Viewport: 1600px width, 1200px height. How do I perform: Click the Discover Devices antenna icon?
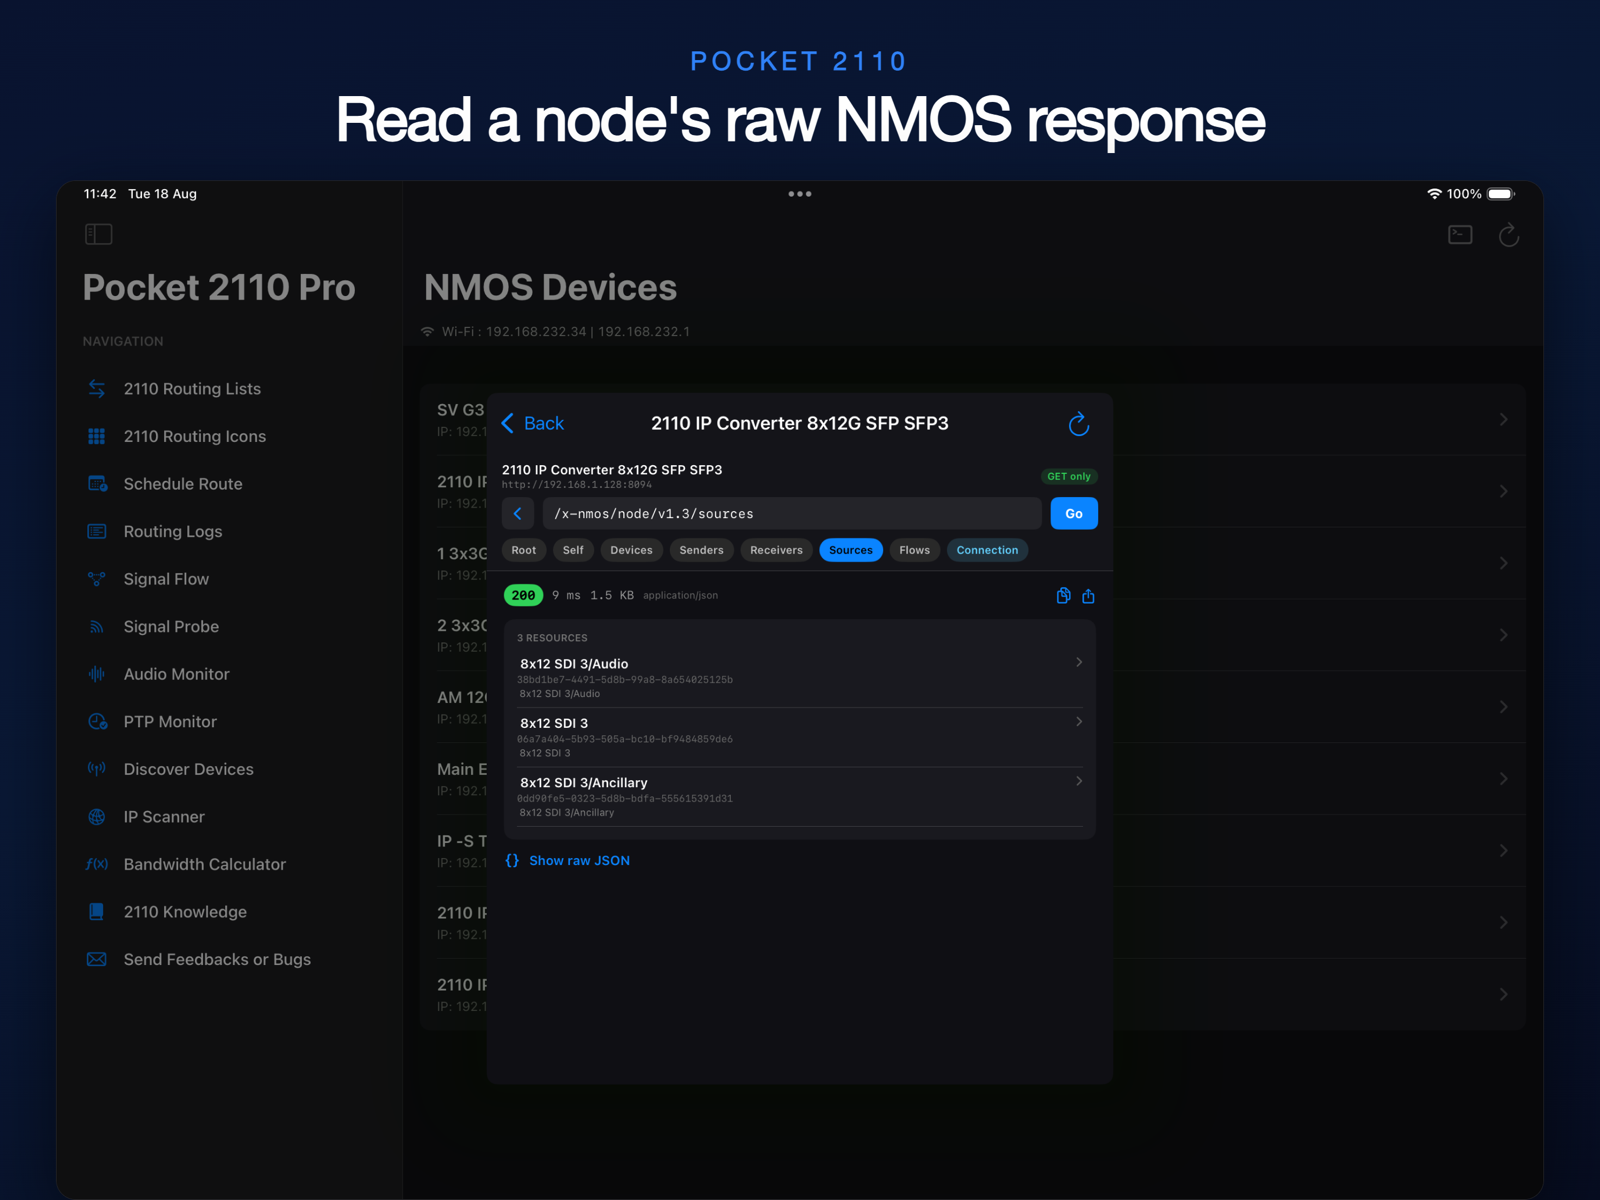tap(97, 769)
